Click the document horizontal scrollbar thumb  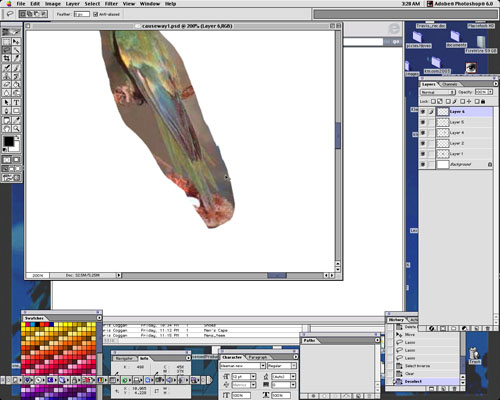pyautogui.click(x=276, y=275)
